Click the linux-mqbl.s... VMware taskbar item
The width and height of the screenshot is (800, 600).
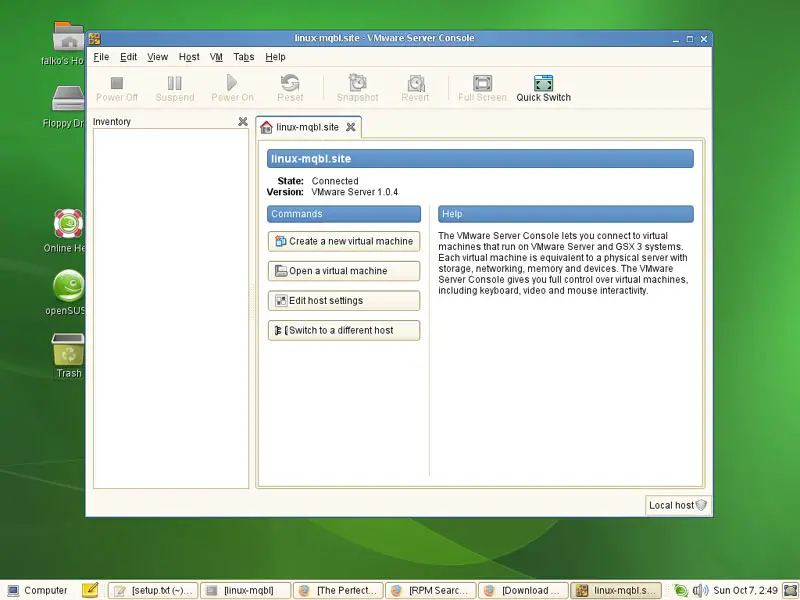tap(616, 590)
